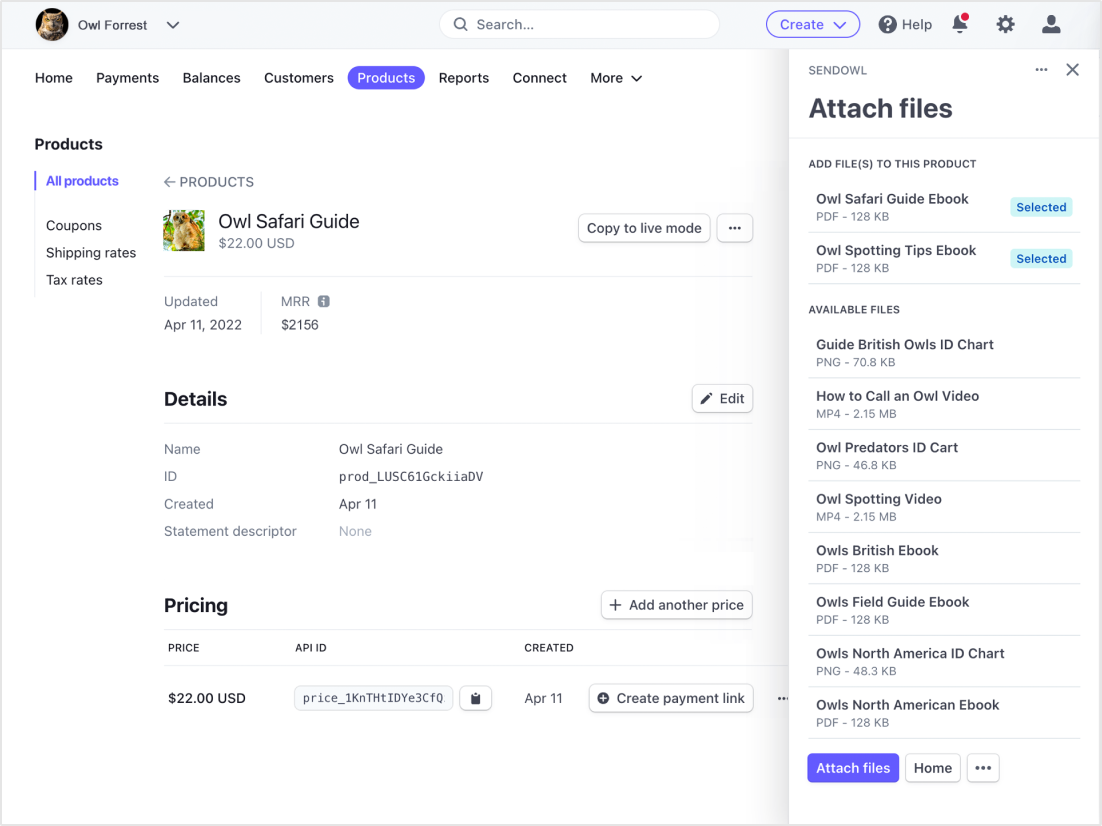
Task: Close the Attach files panel
Action: 1072,70
